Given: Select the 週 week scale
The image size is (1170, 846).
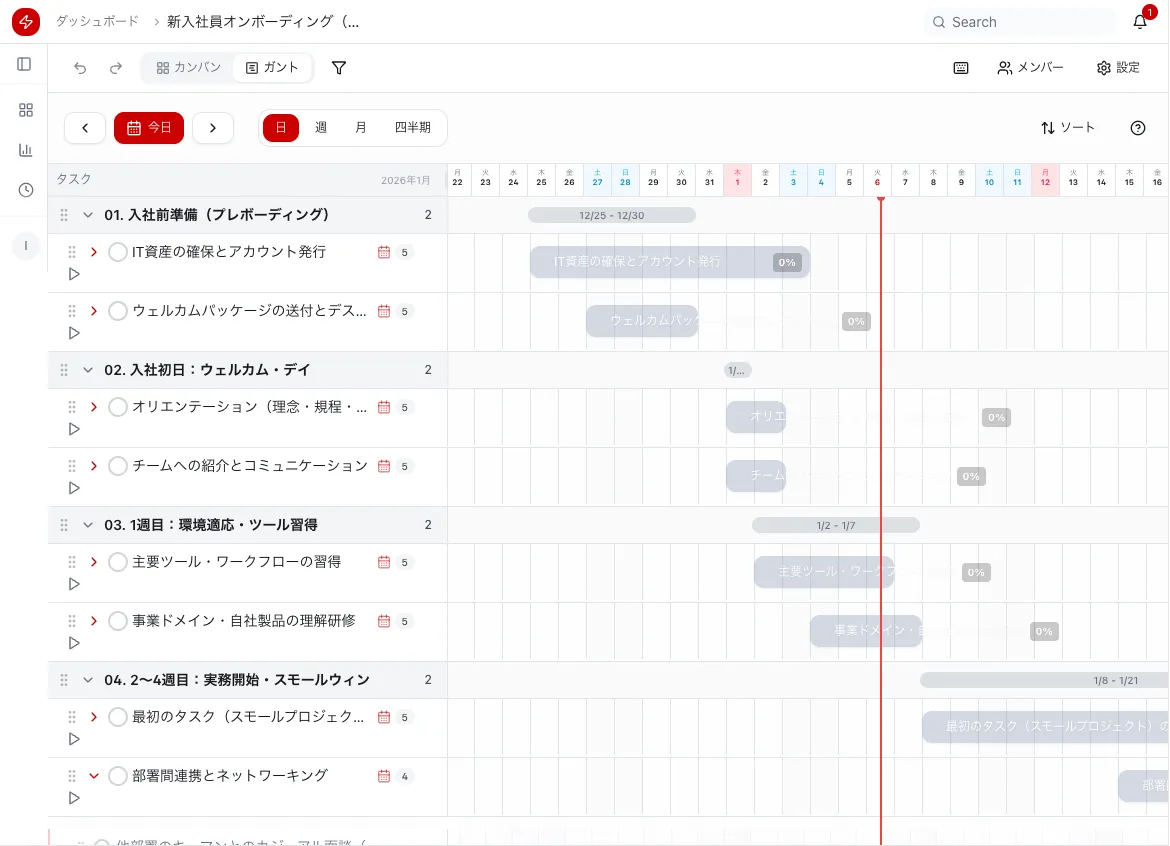Looking at the screenshot, I should point(321,128).
